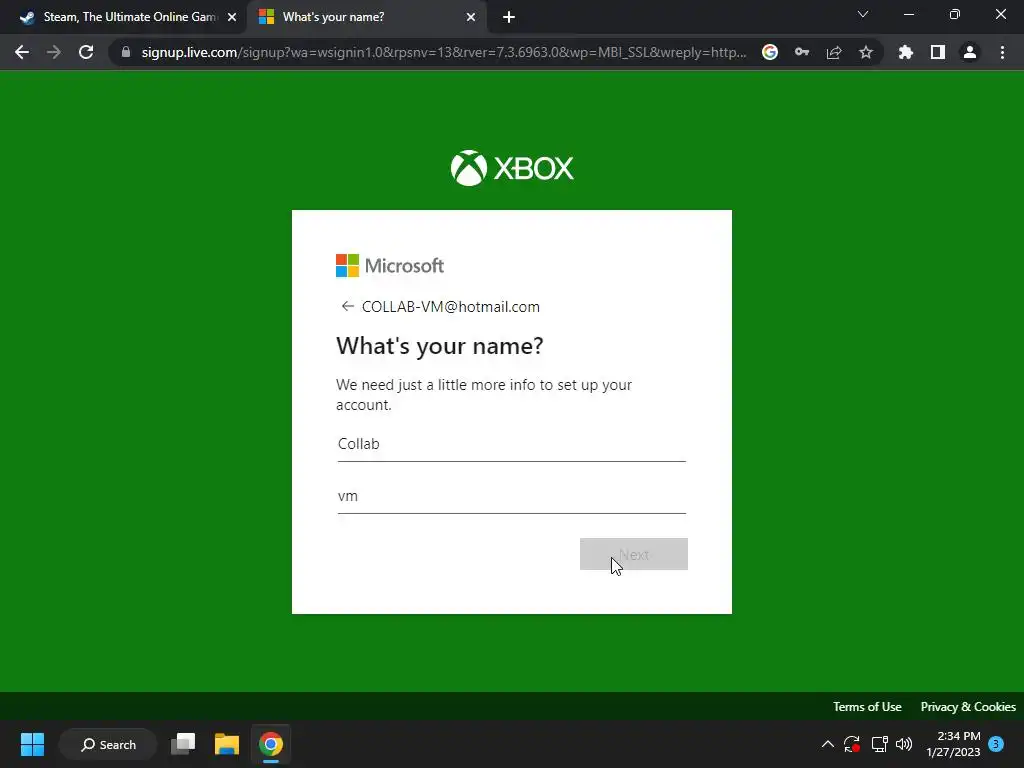
Task: Open the sync status tray icon
Action: pyautogui.click(x=852, y=744)
